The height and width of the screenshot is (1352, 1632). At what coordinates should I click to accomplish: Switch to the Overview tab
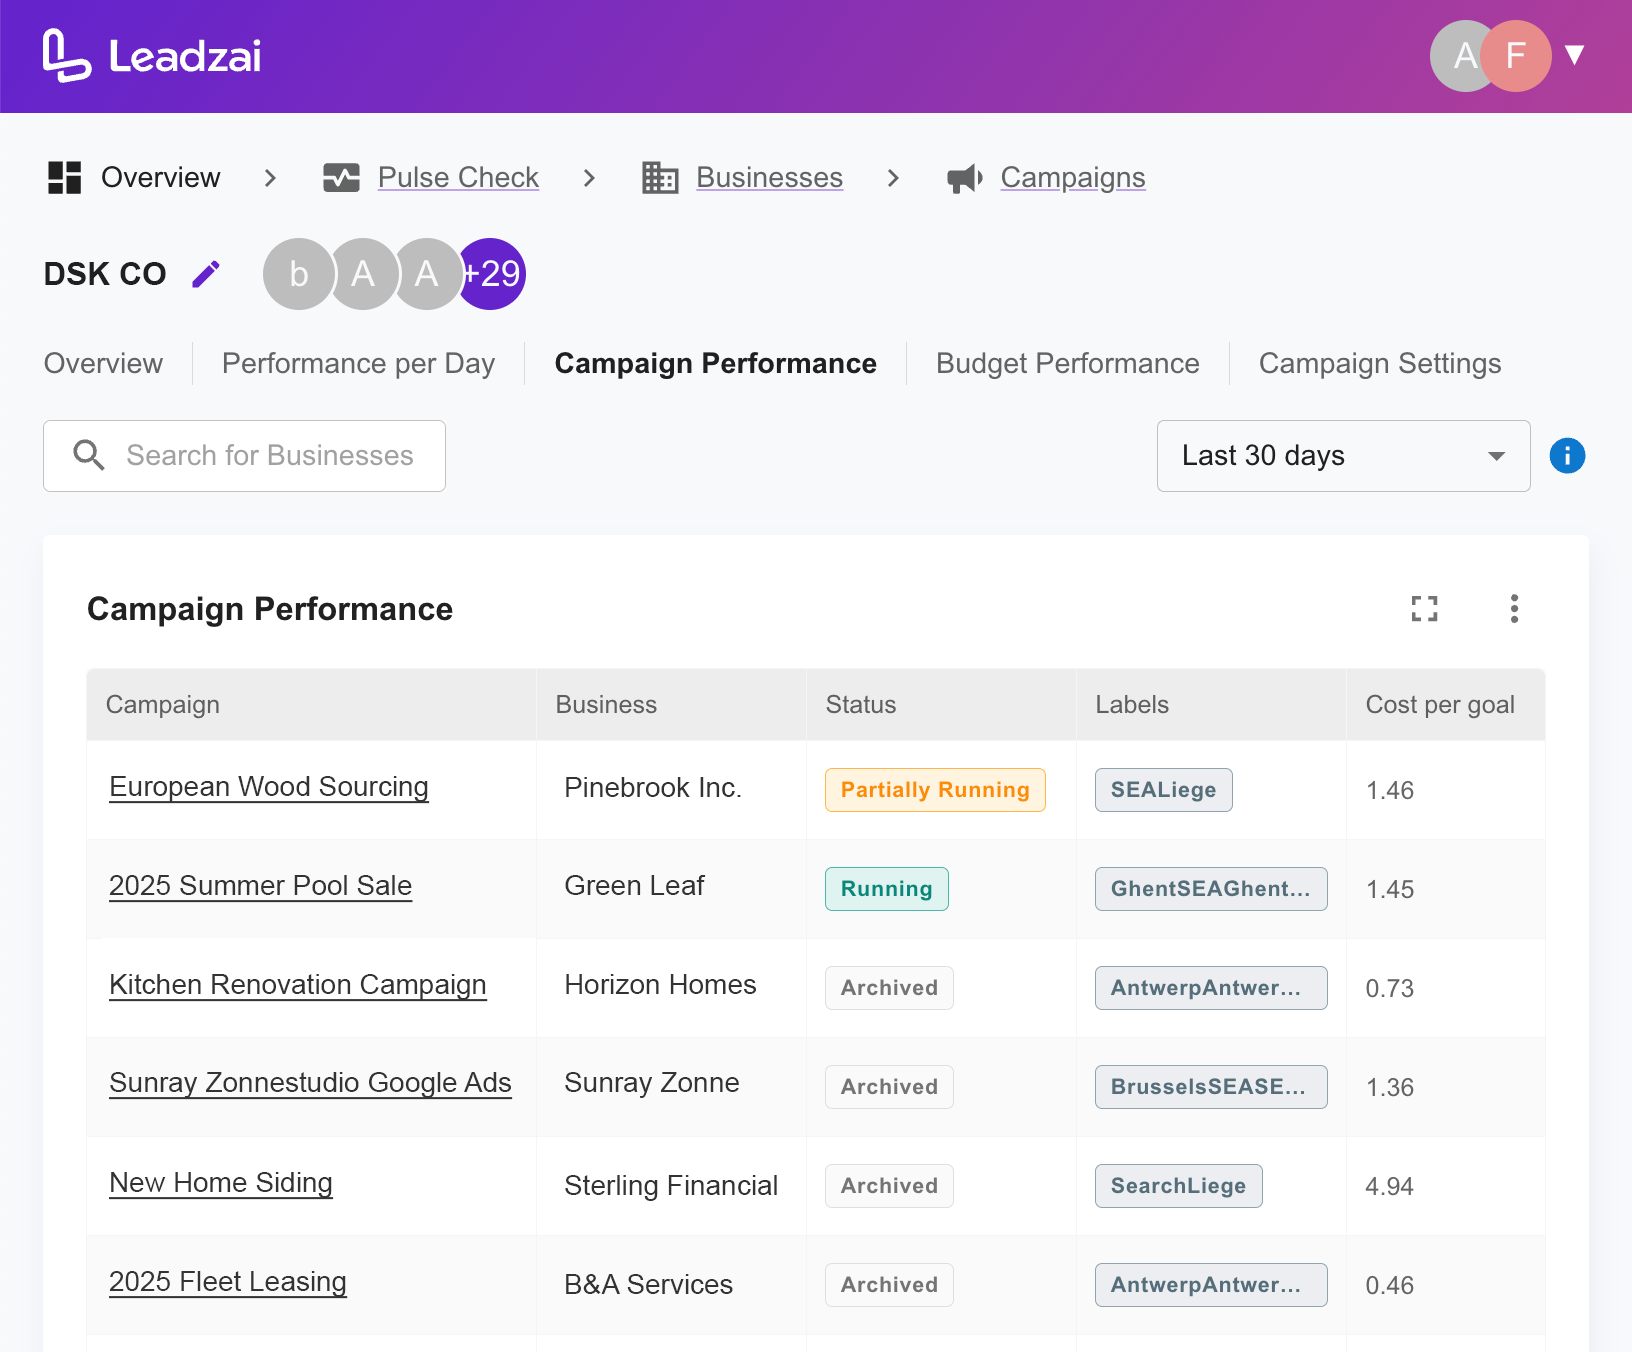point(103,363)
